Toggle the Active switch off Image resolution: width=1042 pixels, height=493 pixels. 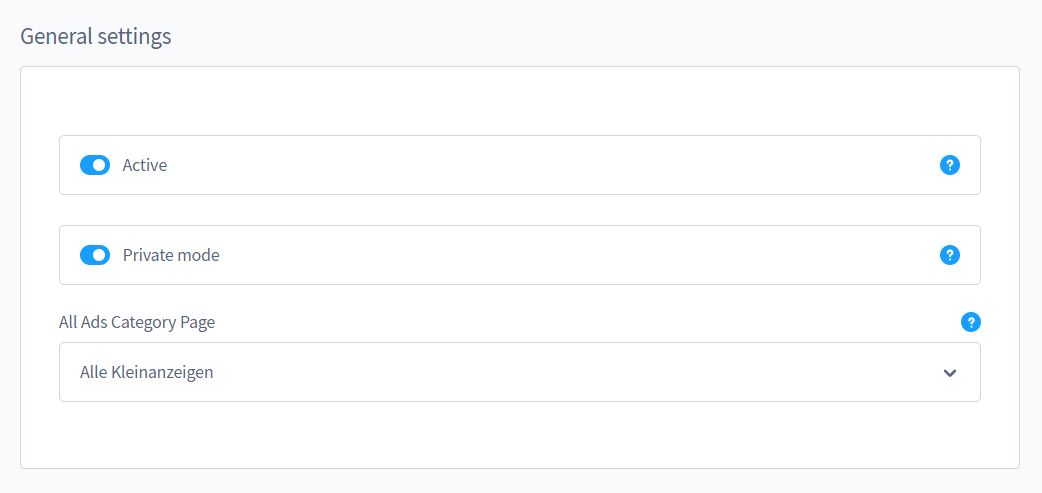[95, 165]
